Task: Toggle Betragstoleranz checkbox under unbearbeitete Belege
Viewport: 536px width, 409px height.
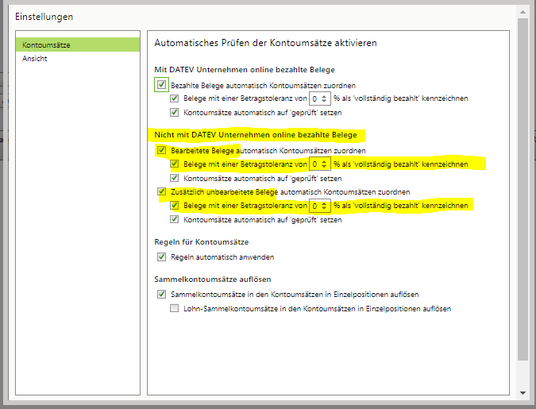Action: pyautogui.click(x=174, y=205)
